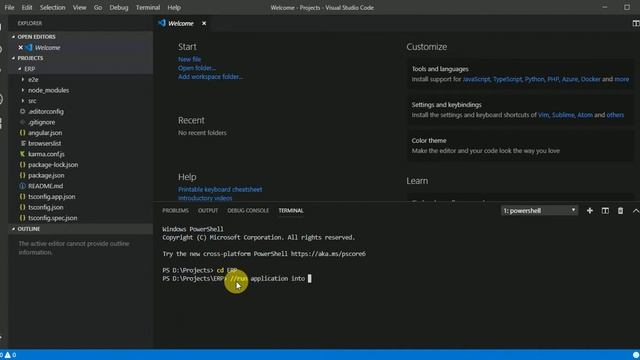Image resolution: width=640 pixels, height=360 pixels.
Task: Collapse the ERP folder
Action: click(x=20, y=69)
